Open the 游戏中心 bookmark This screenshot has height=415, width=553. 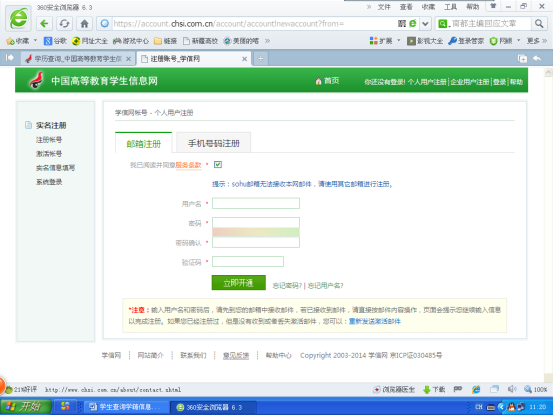point(130,41)
